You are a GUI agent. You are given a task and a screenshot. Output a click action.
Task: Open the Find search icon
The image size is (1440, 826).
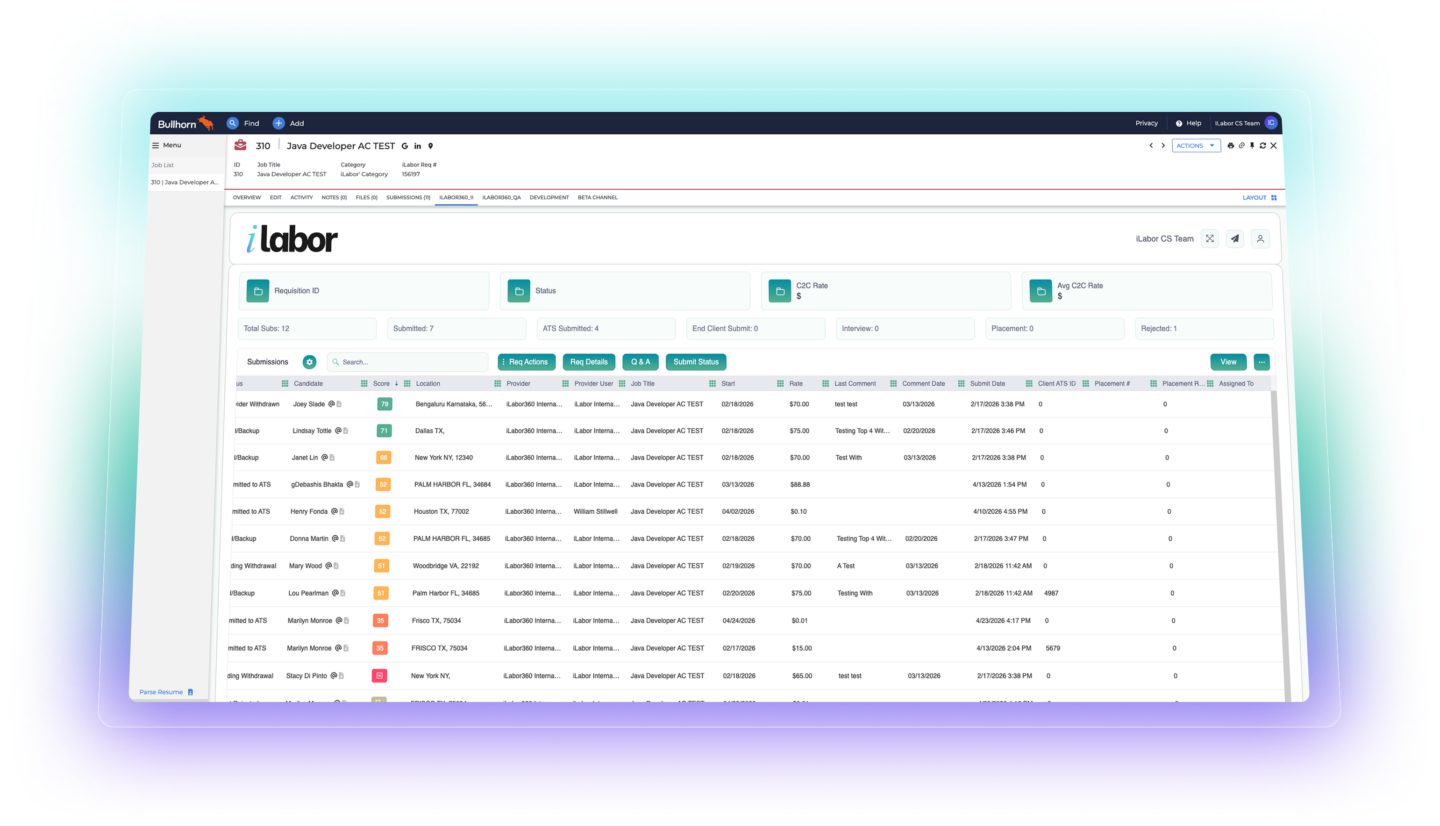(x=232, y=123)
